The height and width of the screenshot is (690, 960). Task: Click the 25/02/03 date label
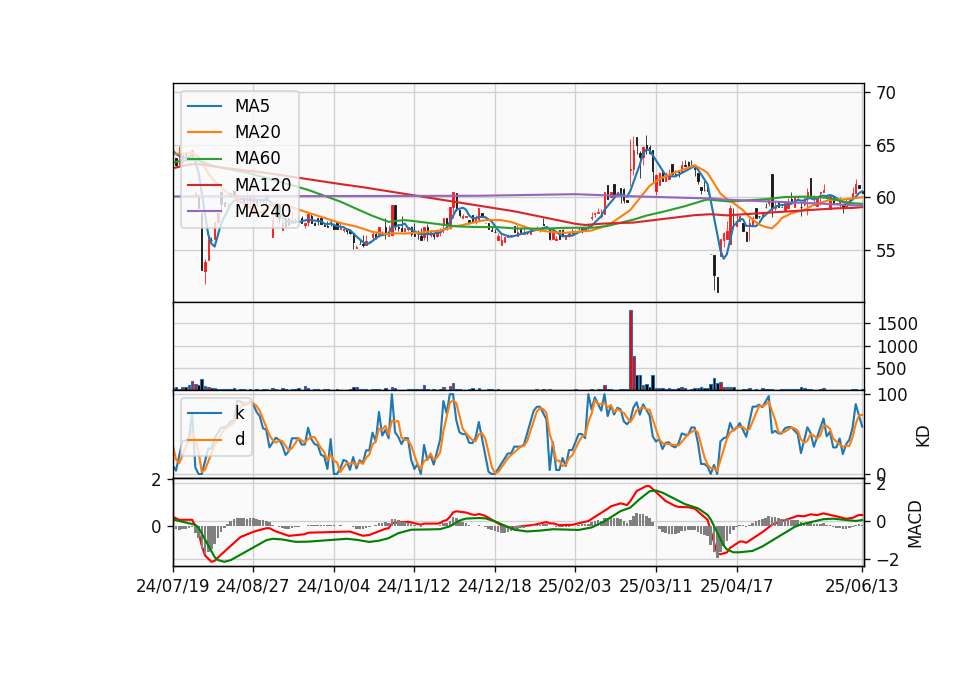[575, 586]
